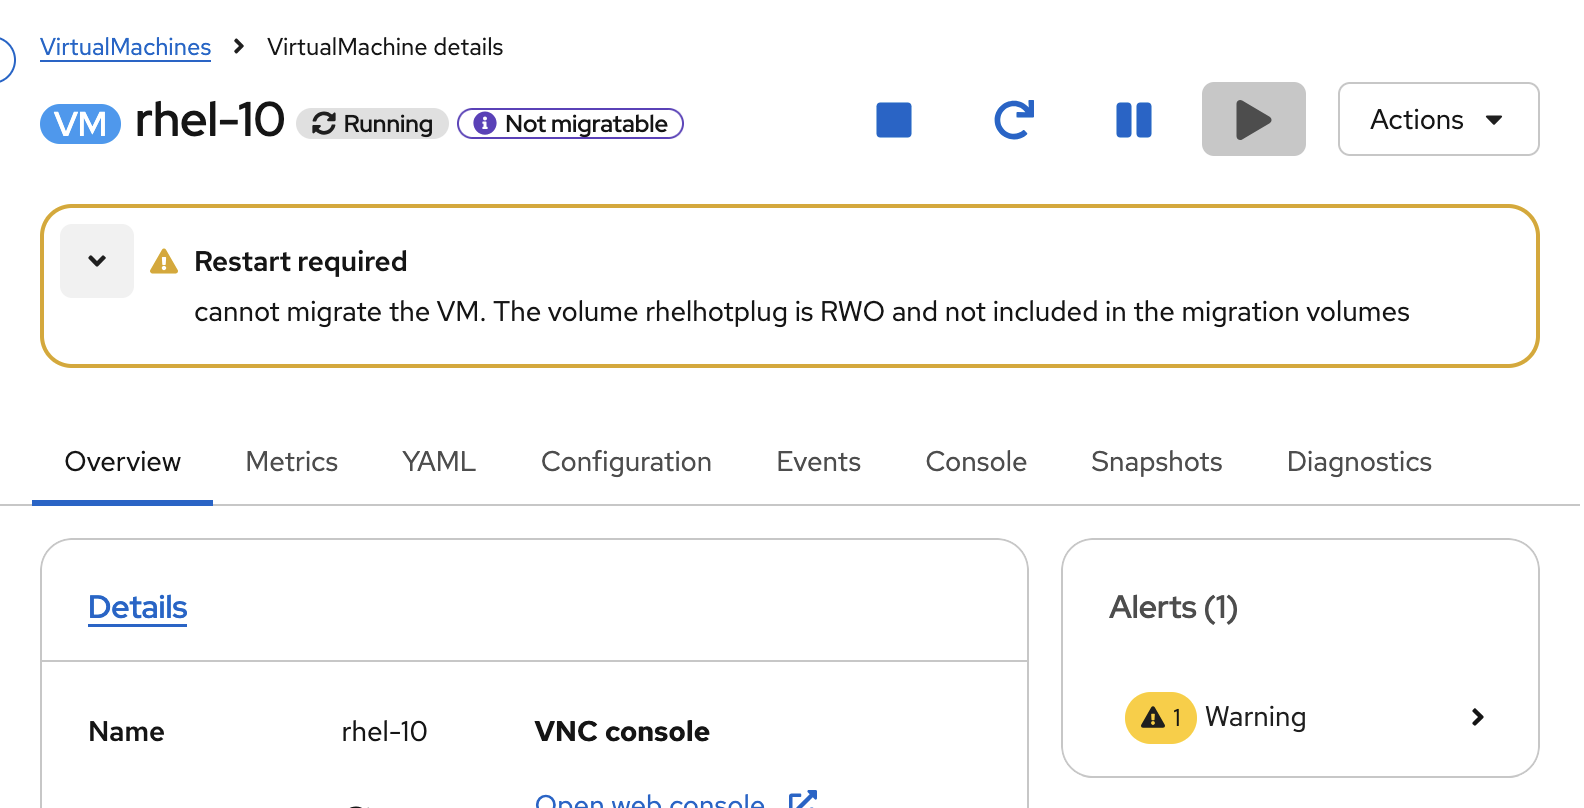Expand the Warning alerts row chevron
The height and width of the screenshot is (808, 1584).
[1477, 717]
